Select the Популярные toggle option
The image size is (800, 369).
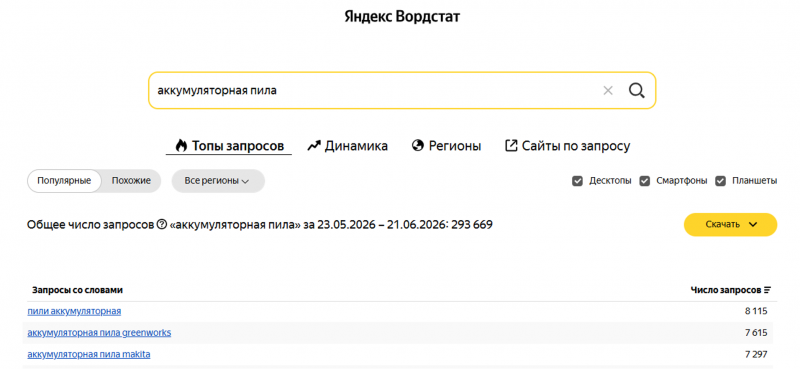[64, 181]
